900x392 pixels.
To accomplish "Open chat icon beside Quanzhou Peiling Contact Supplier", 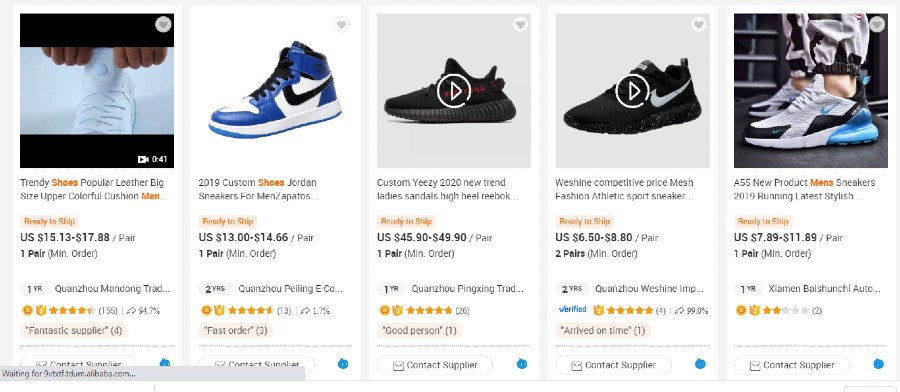I will (343, 363).
